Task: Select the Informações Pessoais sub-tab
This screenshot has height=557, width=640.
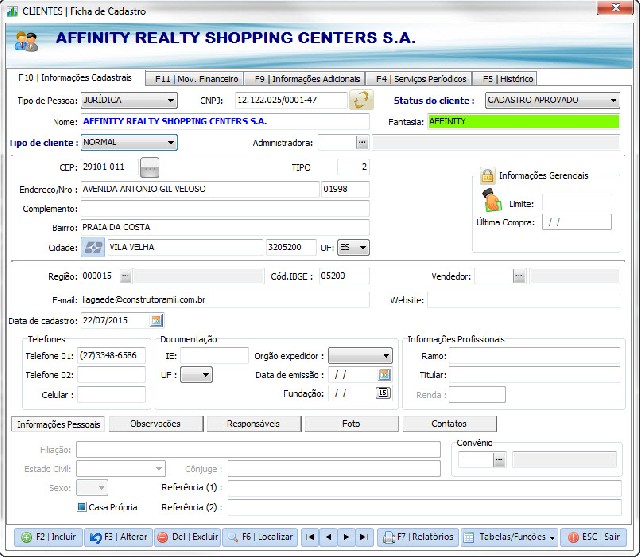Action: click(58, 424)
